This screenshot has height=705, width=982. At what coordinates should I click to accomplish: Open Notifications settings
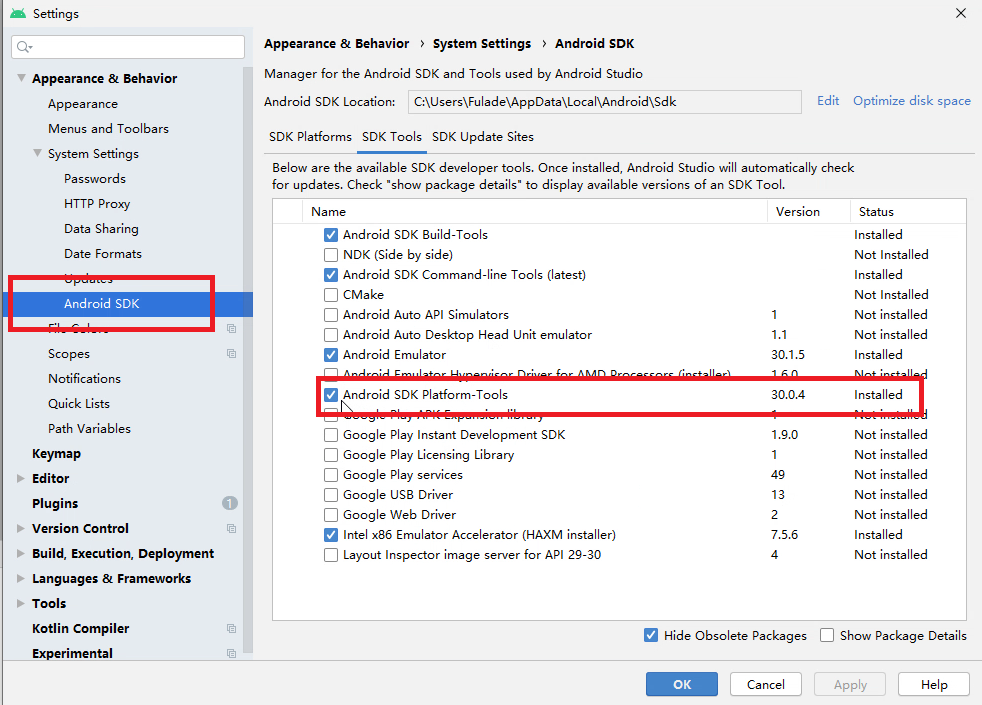[85, 379]
